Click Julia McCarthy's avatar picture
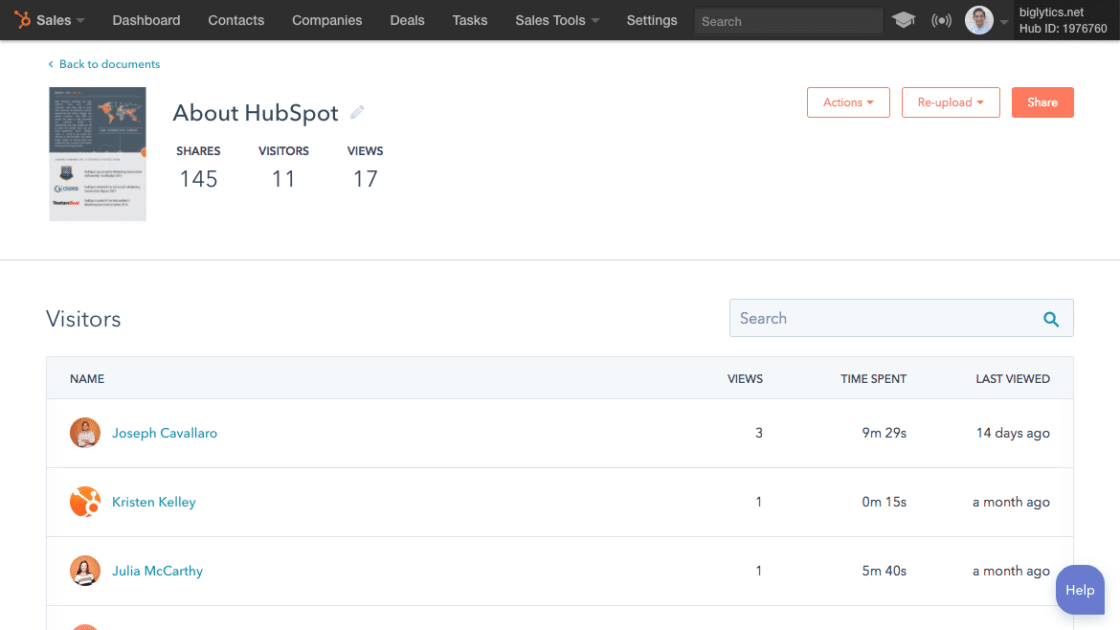 click(85, 570)
